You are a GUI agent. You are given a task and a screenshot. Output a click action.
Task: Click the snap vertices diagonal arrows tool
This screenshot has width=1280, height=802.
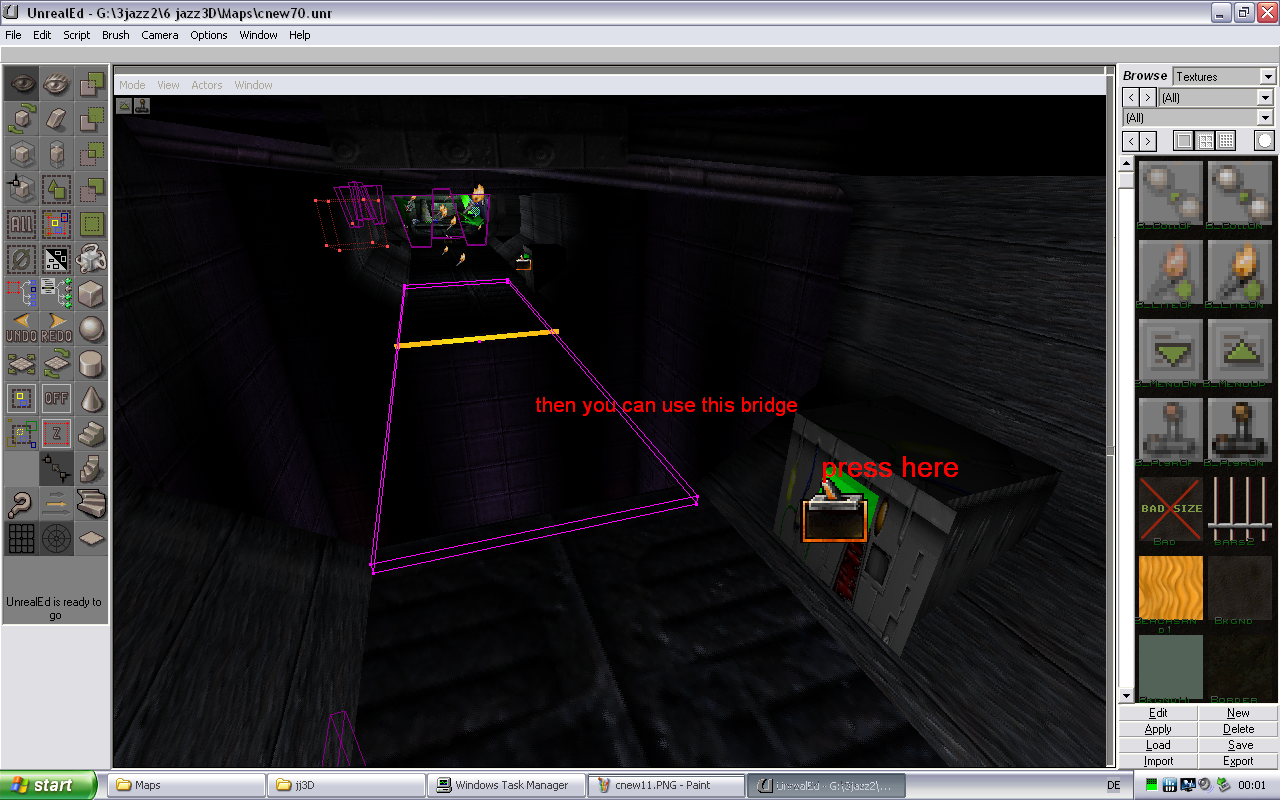(57, 468)
